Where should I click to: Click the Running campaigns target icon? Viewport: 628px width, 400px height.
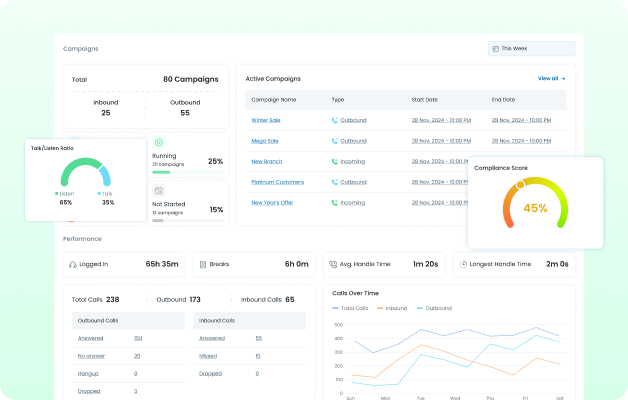(x=158, y=143)
